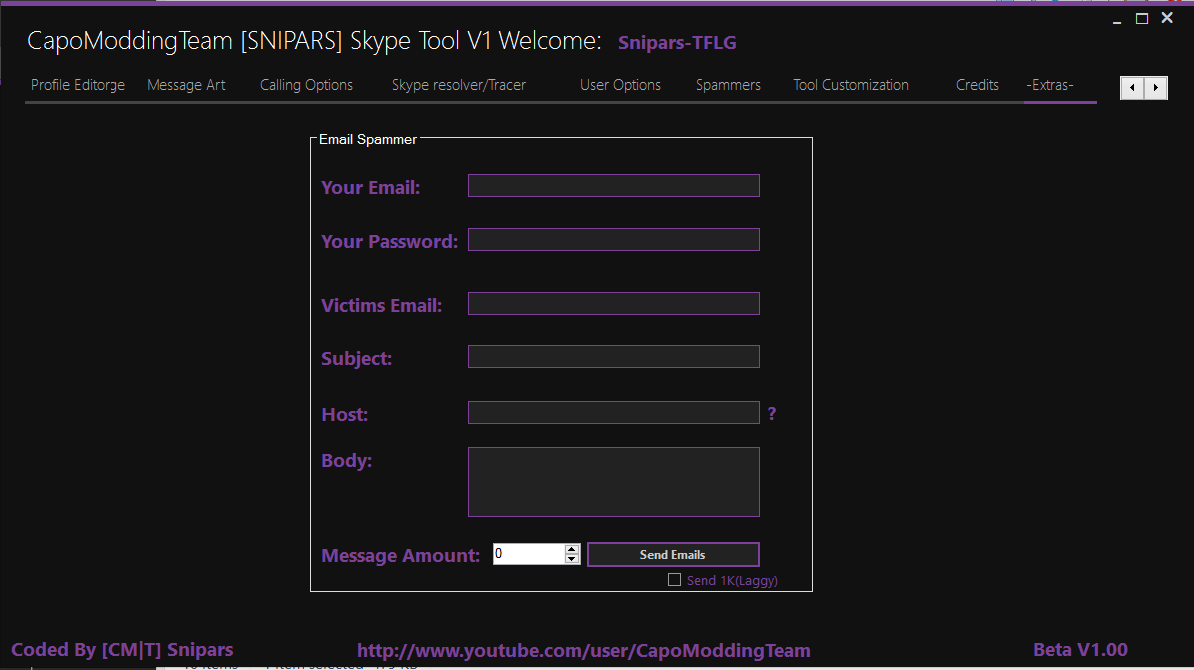
Task: Increase Message Amount with up arrow
Action: pos(572,549)
